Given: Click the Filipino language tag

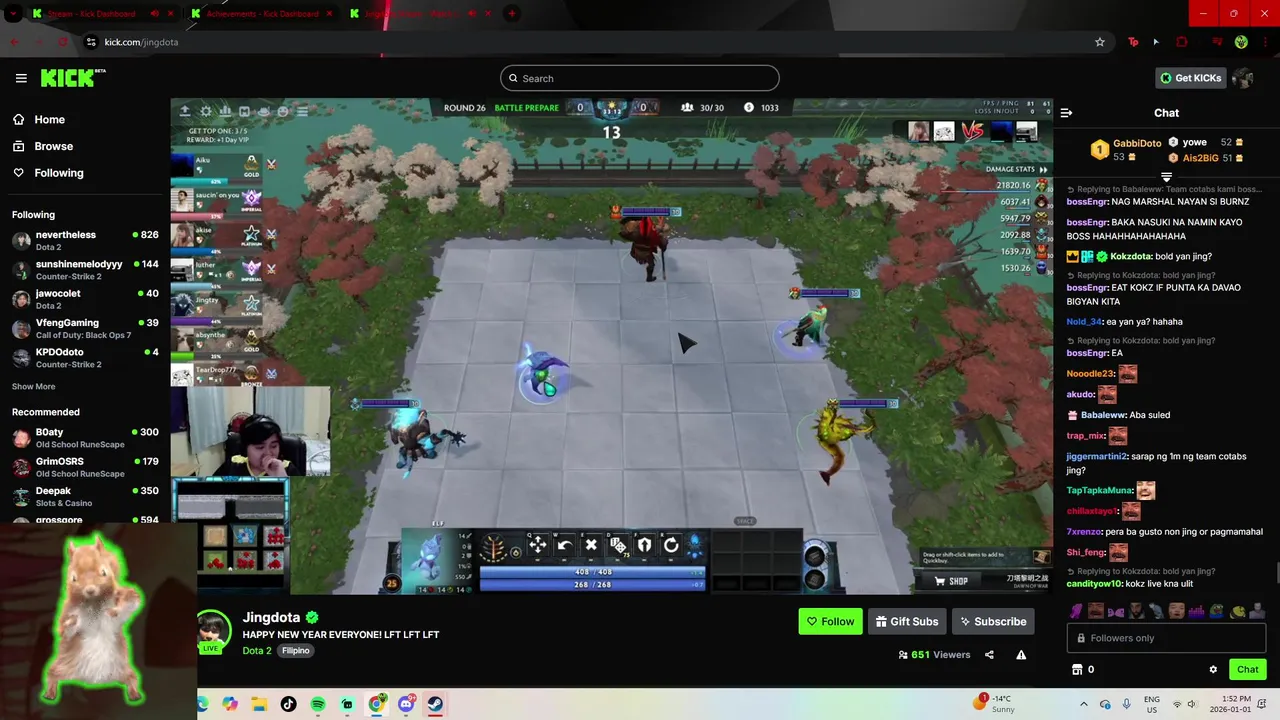Looking at the screenshot, I should click(x=295, y=650).
